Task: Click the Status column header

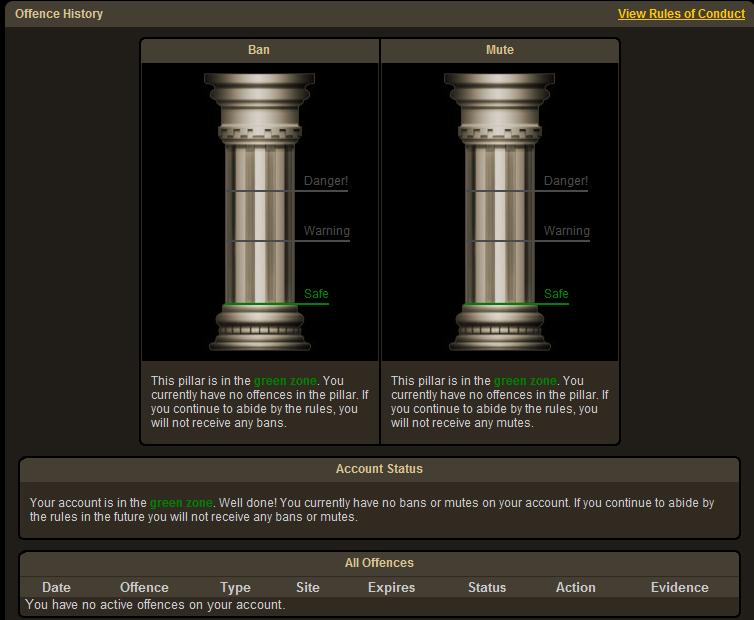Action: (x=487, y=588)
